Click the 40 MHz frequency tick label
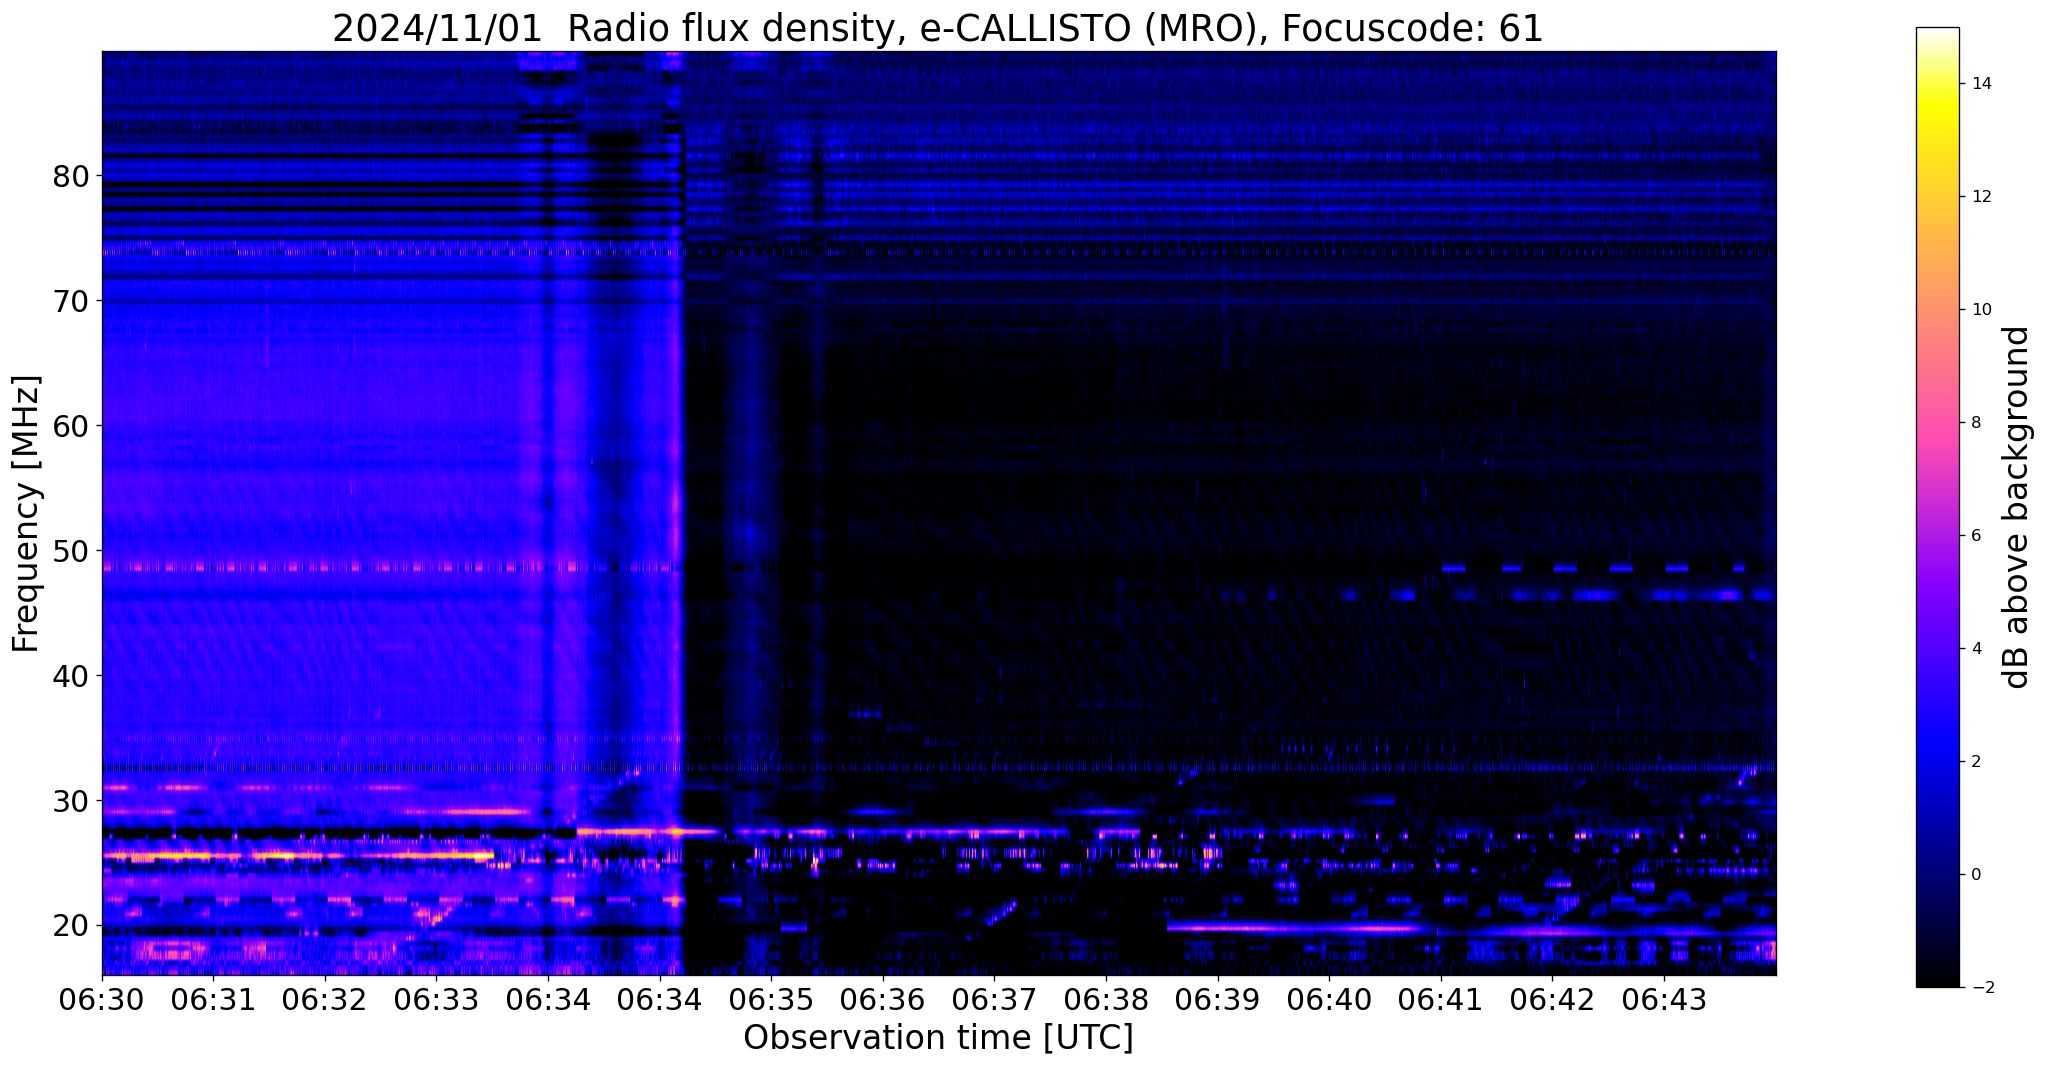2047x1067 pixels. tap(70, 676)
